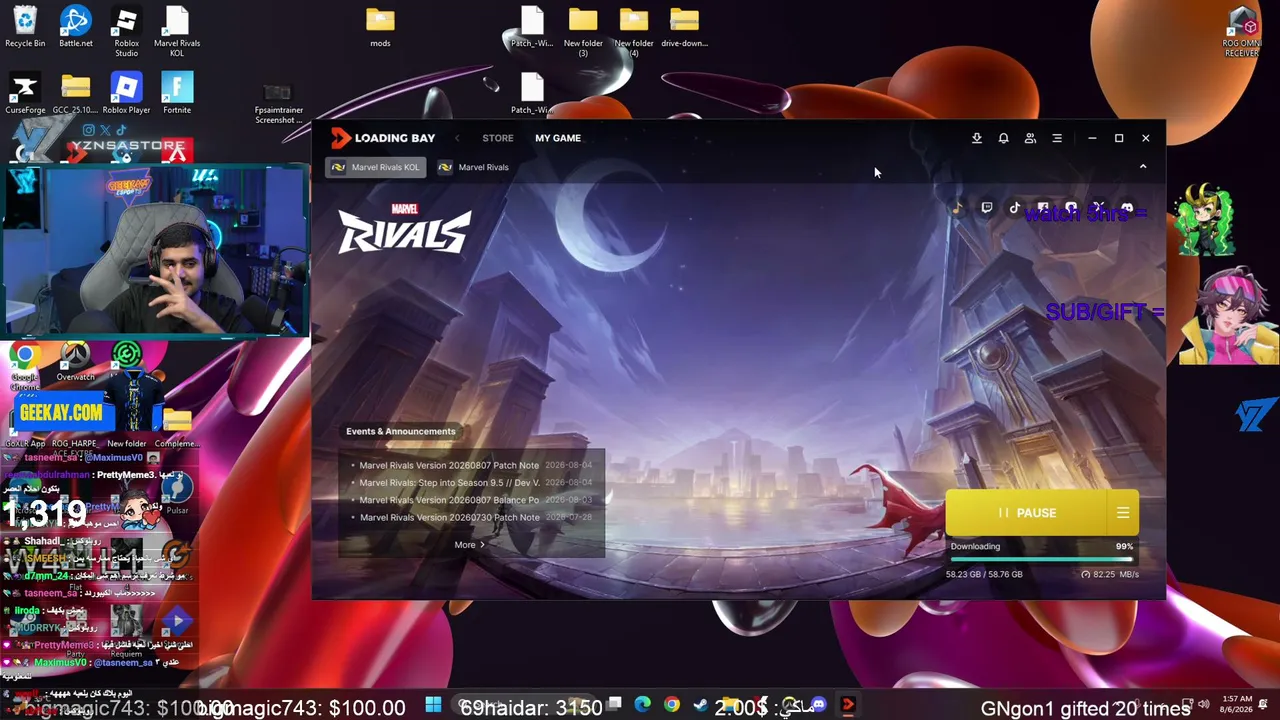The height and width of the screenshot is (720, 1280).
Task: Click the Events & Announcements heading
Action: [400, 431]
